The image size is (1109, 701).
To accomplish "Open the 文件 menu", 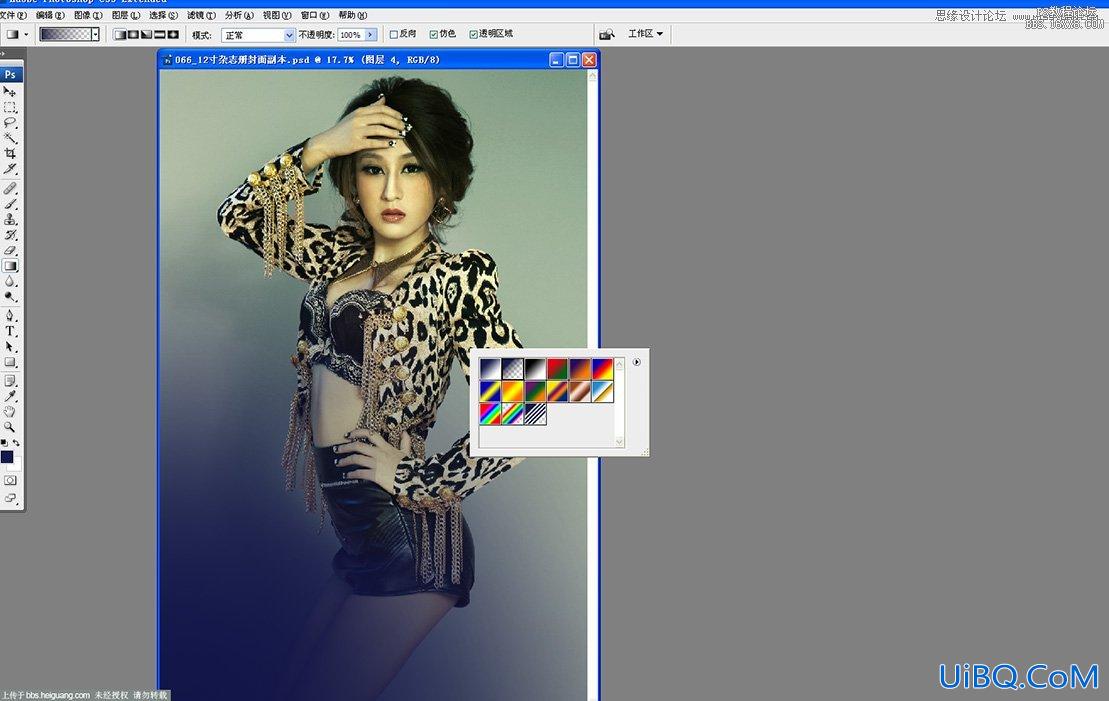I will pos(12,15).
